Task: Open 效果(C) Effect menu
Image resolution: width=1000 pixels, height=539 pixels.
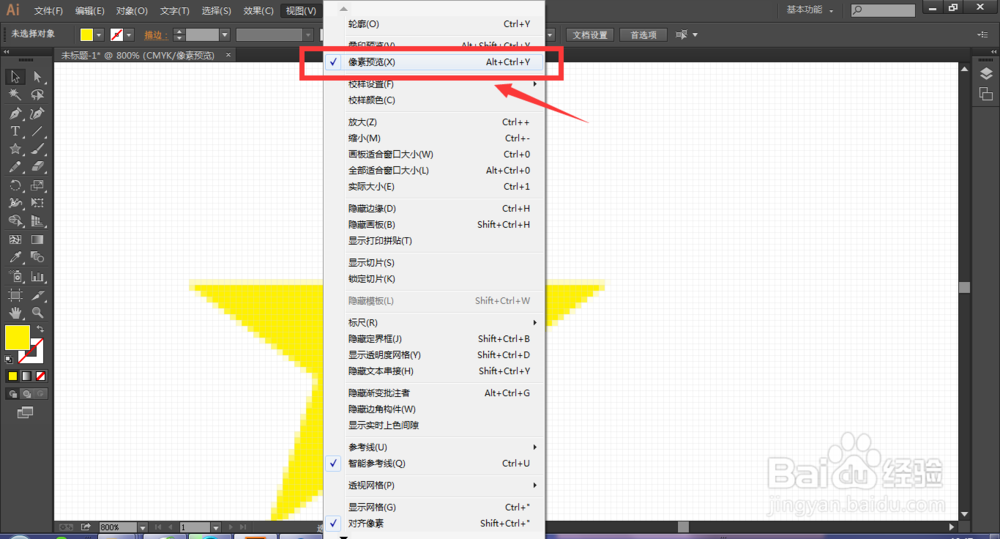Action: coord(258,11)
